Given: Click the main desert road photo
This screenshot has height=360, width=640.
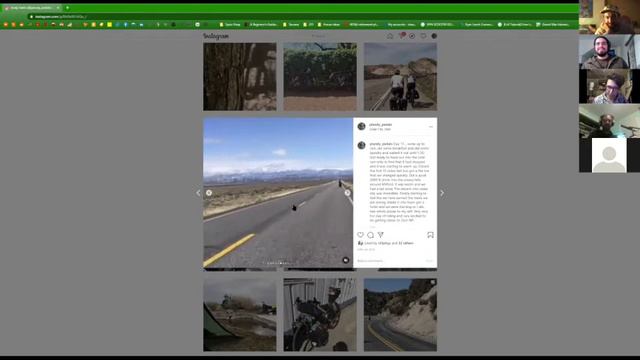Looking at the screenshot, I should pos(278,193).
